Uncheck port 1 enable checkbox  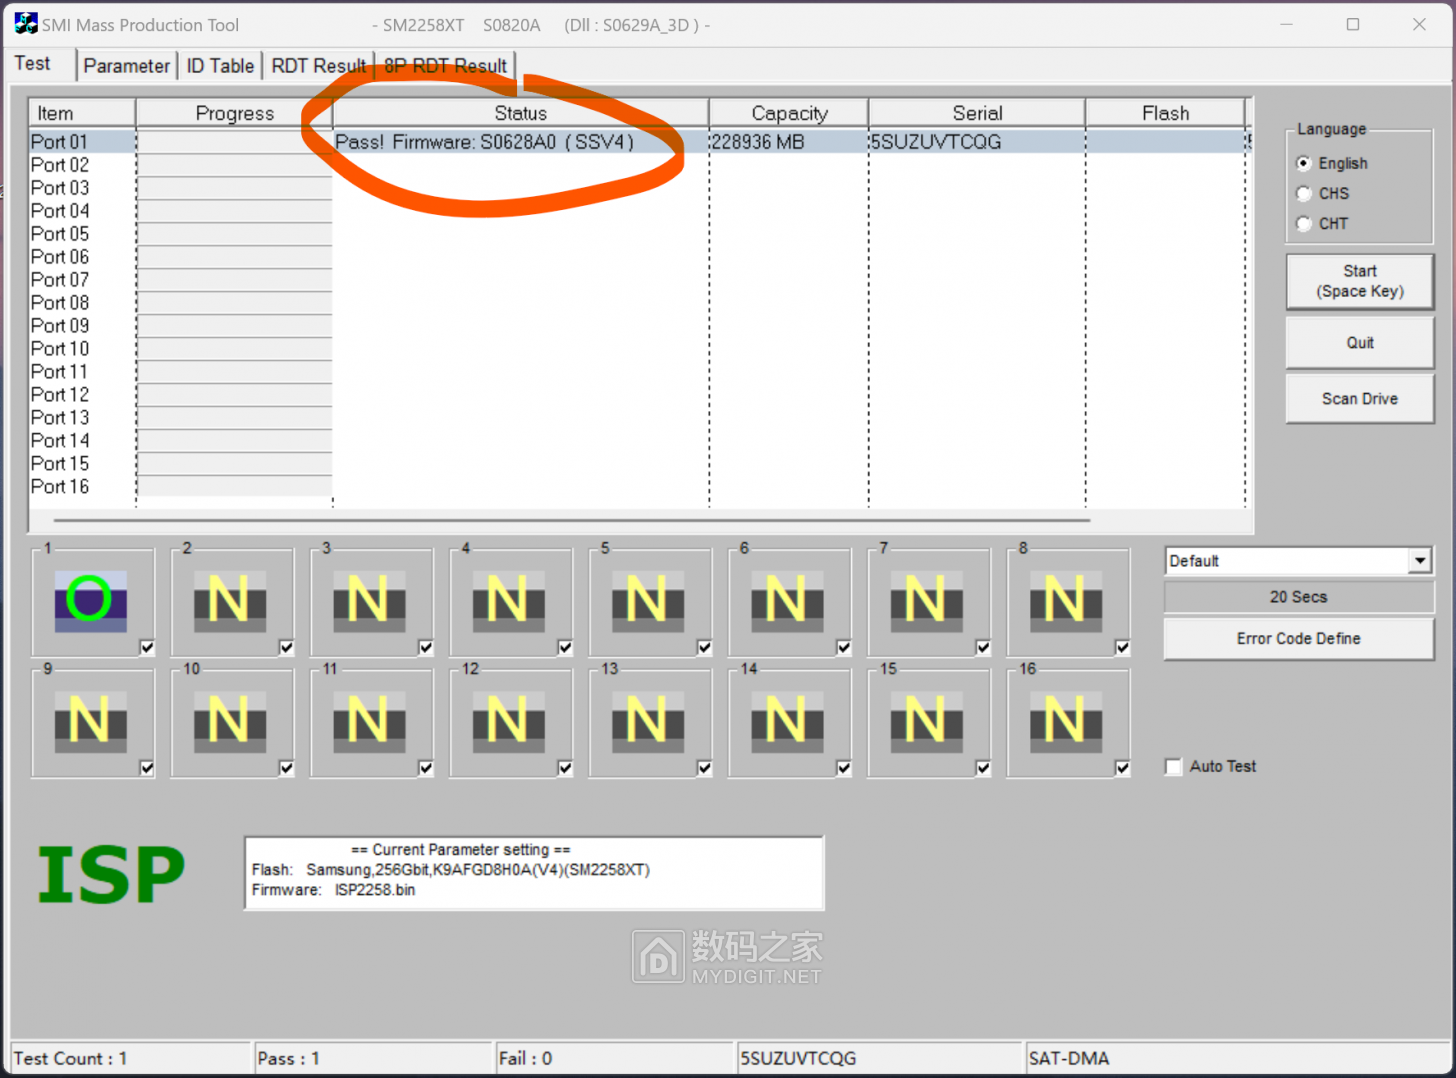[147, 647]
